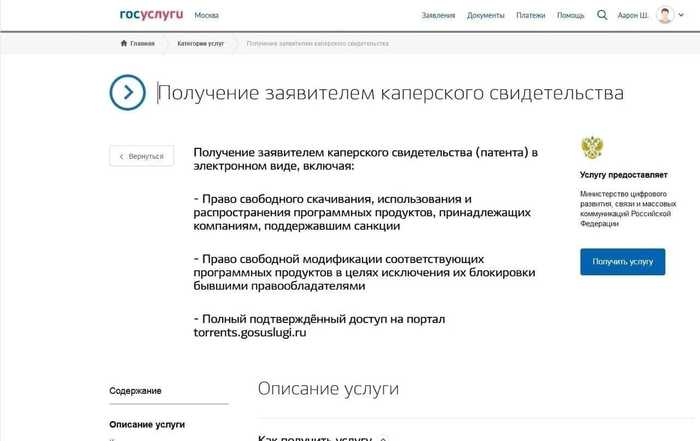Select the Москва location link
700x441 pixels.
(x=206, y=15)
